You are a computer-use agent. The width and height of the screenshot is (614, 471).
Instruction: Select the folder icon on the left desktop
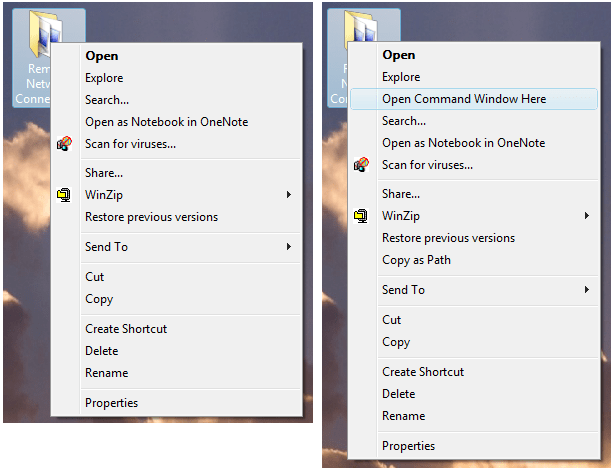[44, 31]
